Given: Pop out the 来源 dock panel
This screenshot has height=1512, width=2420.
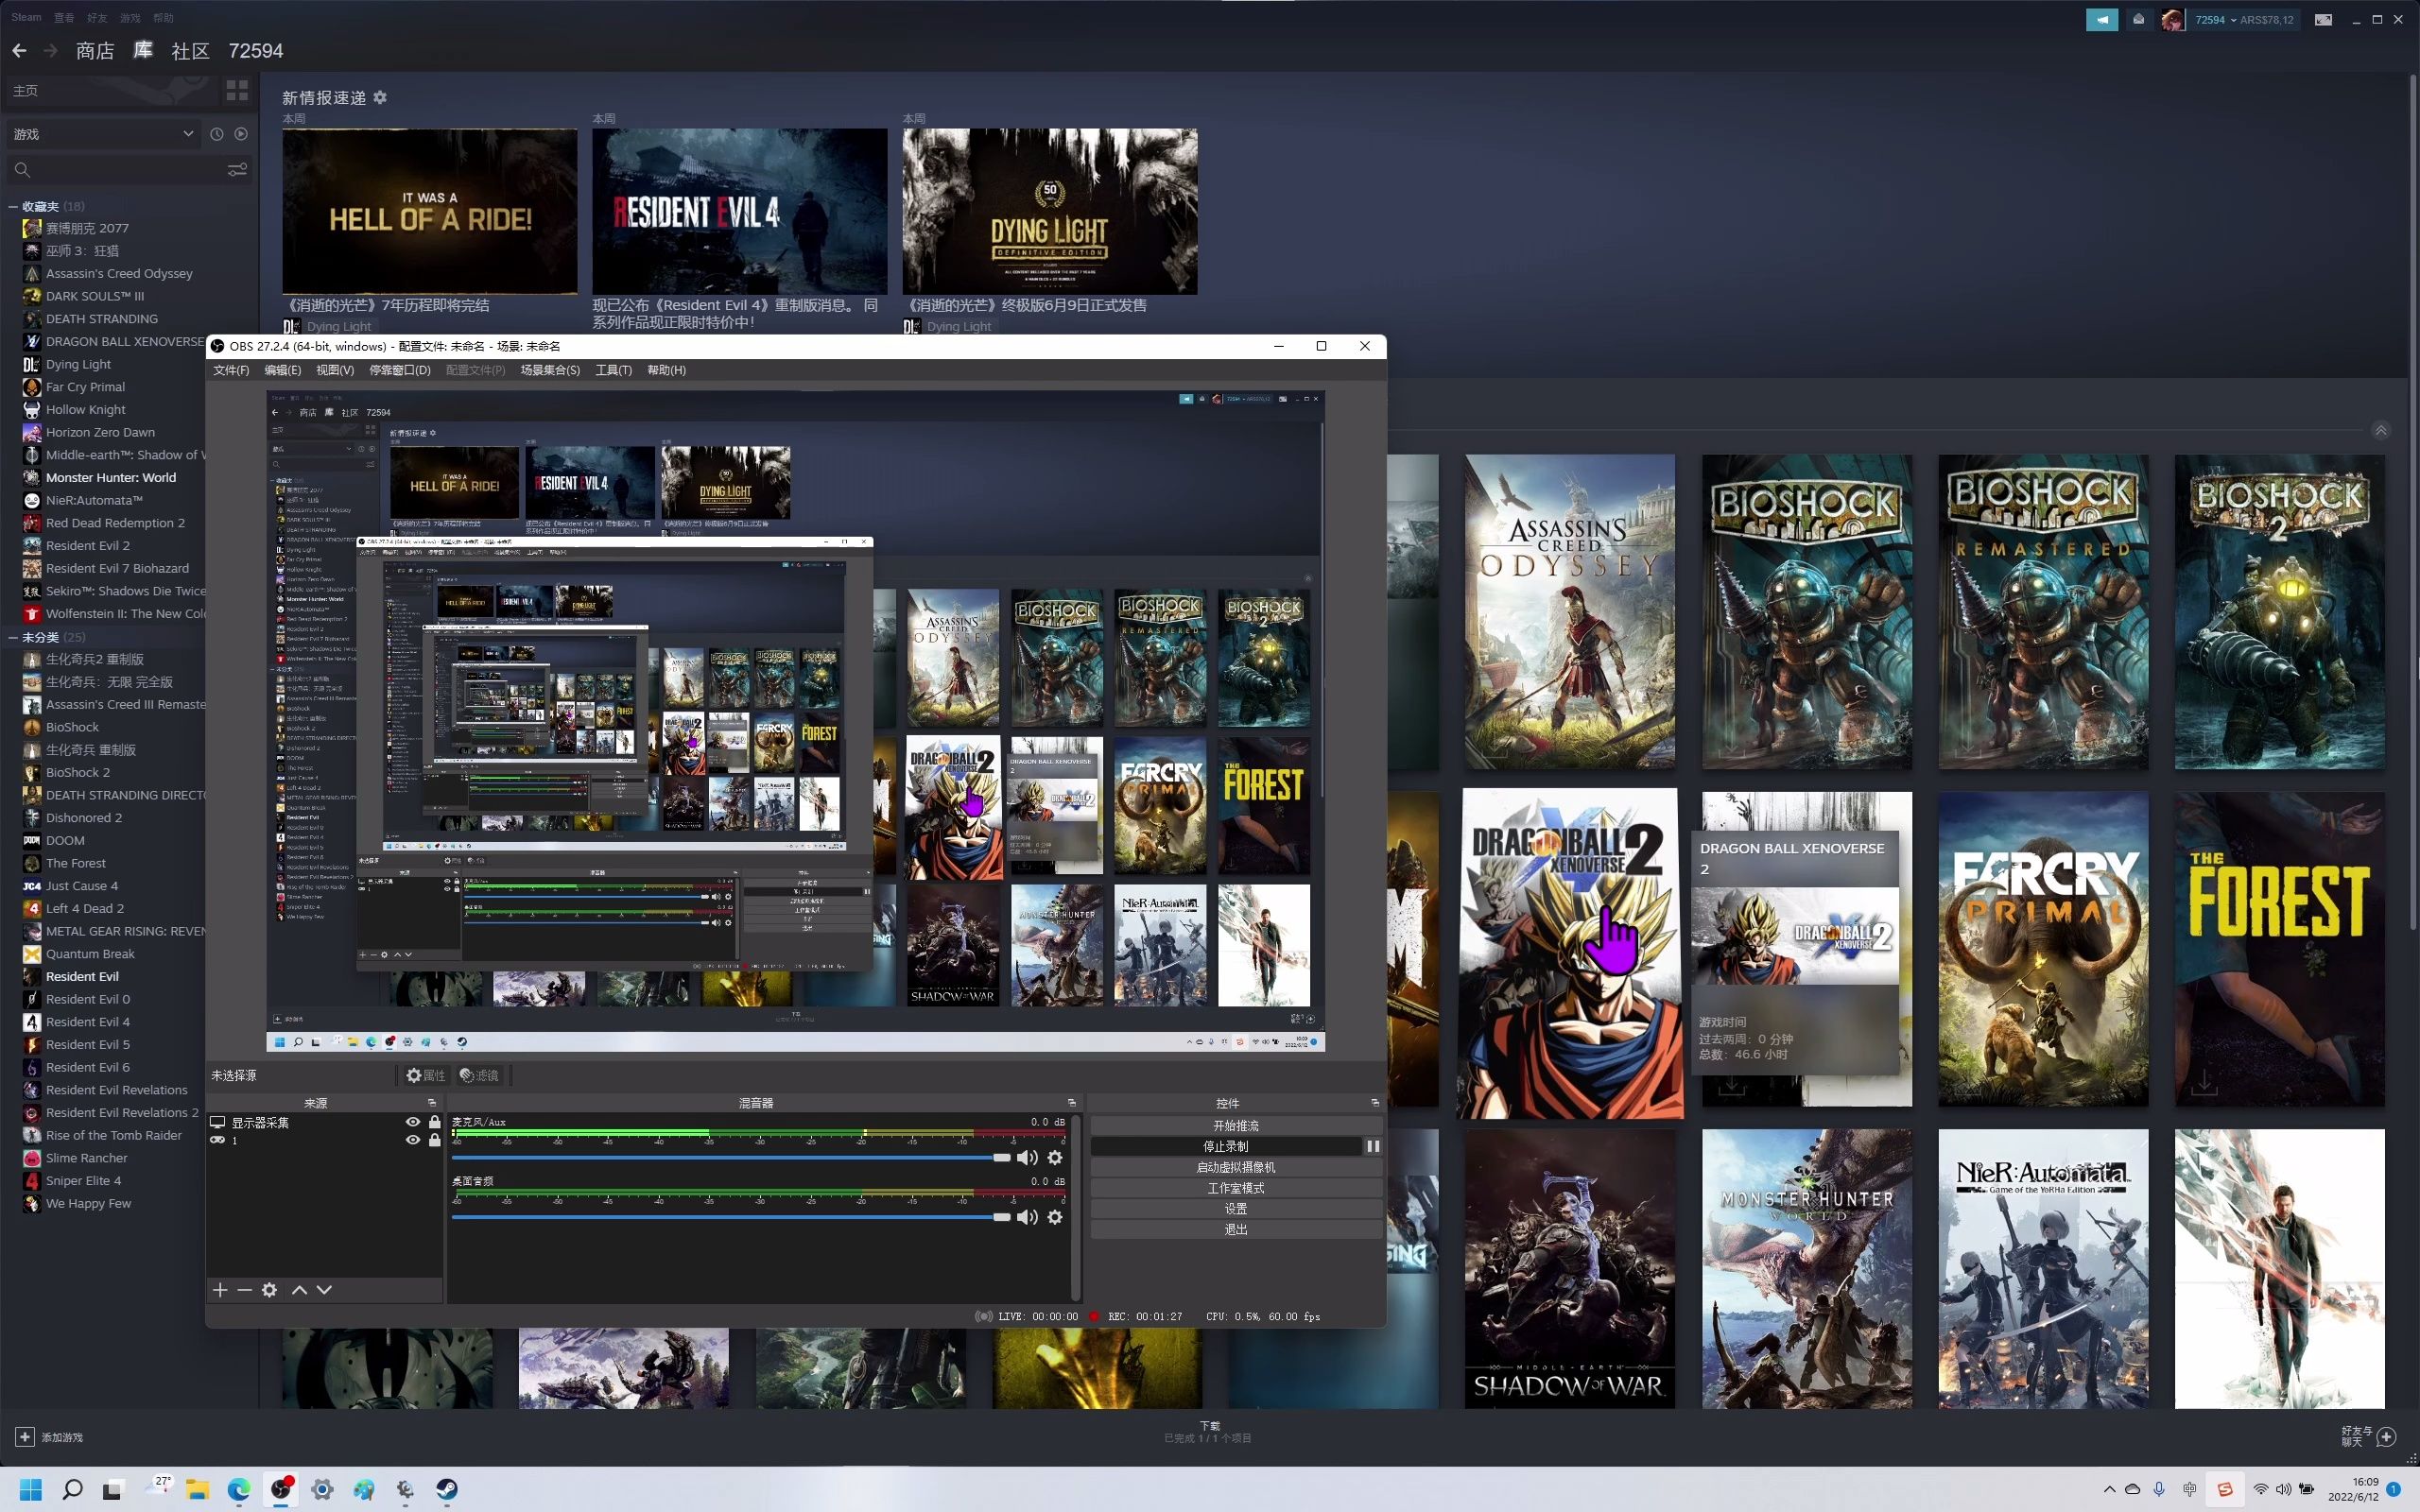Looking at the screenshot, I should point(432,1103).
